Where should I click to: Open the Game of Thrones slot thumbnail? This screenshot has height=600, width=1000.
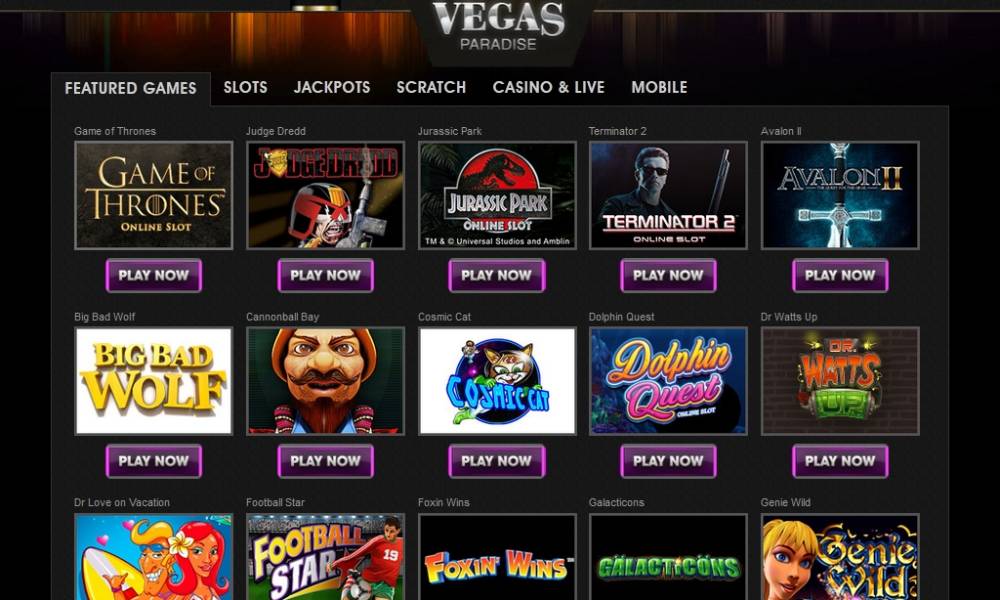[x=154, y=195]
